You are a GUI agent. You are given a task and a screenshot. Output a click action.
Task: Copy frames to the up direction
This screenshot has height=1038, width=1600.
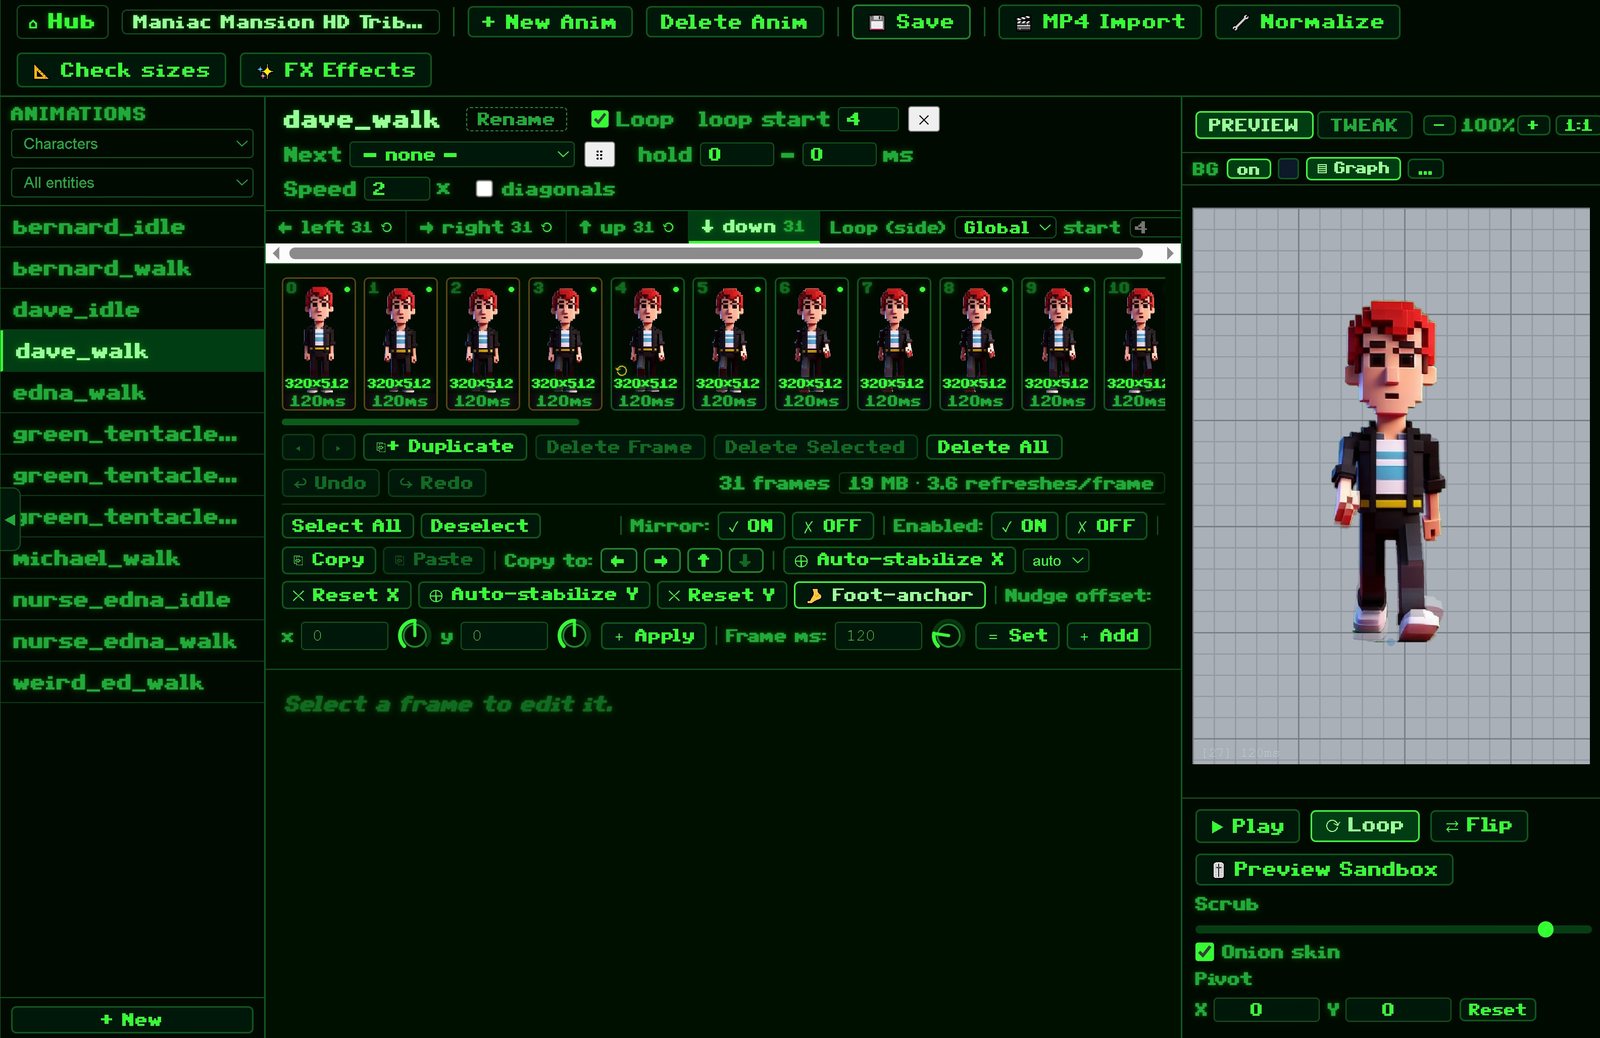click(x=704, y=561)
